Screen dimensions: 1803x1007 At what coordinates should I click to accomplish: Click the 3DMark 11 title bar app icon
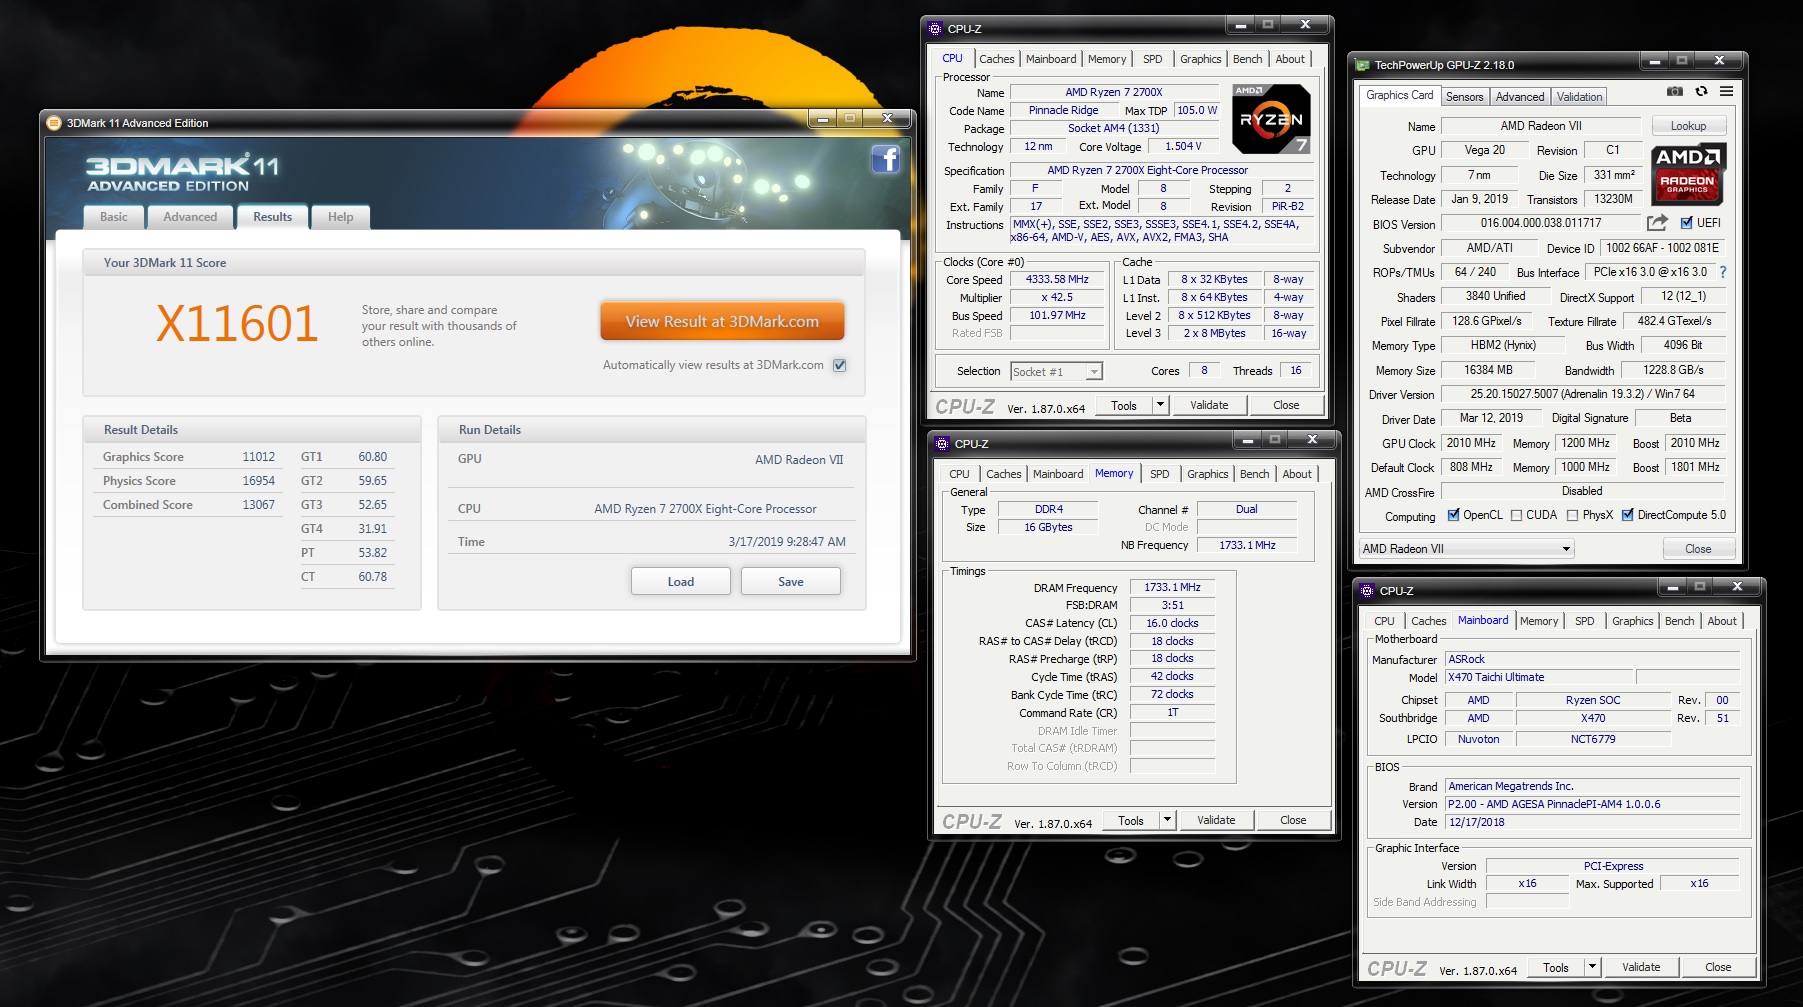pos(54,123)
